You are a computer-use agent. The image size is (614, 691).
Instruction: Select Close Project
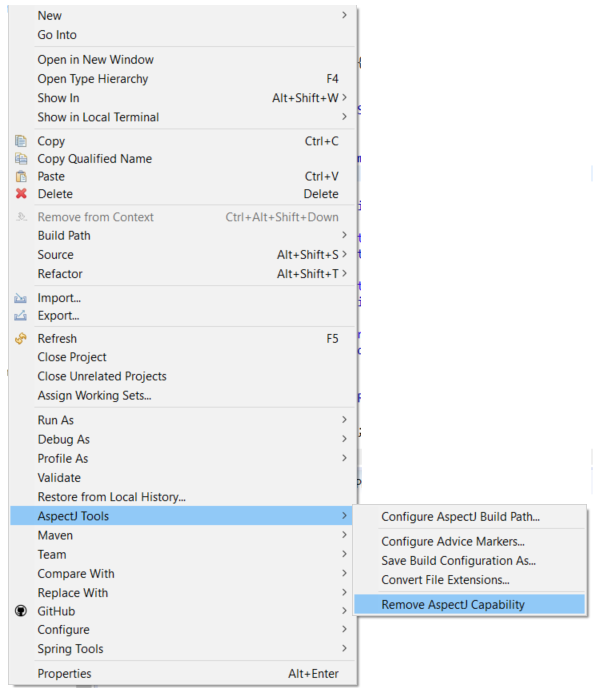point(182,357)
